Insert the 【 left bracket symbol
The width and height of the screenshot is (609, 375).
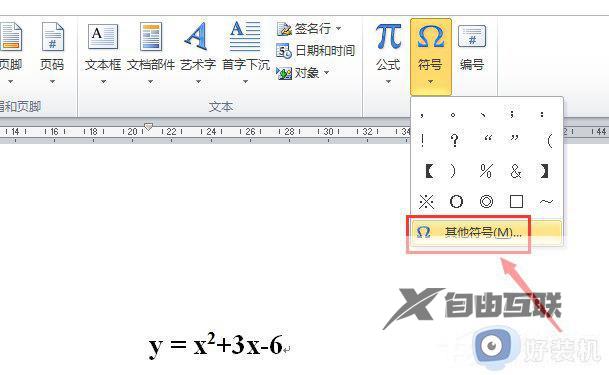(429, 171)
